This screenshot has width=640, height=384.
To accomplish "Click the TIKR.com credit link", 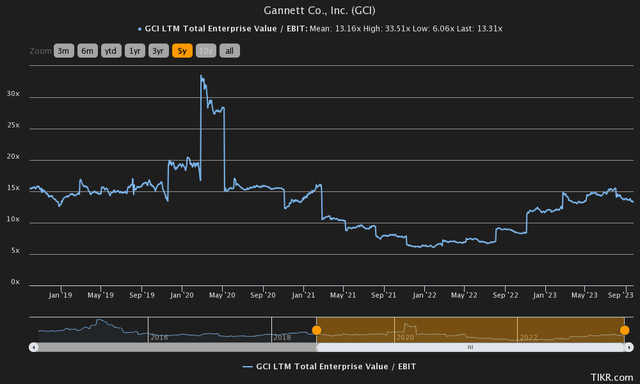I will (x=611, y=377).
